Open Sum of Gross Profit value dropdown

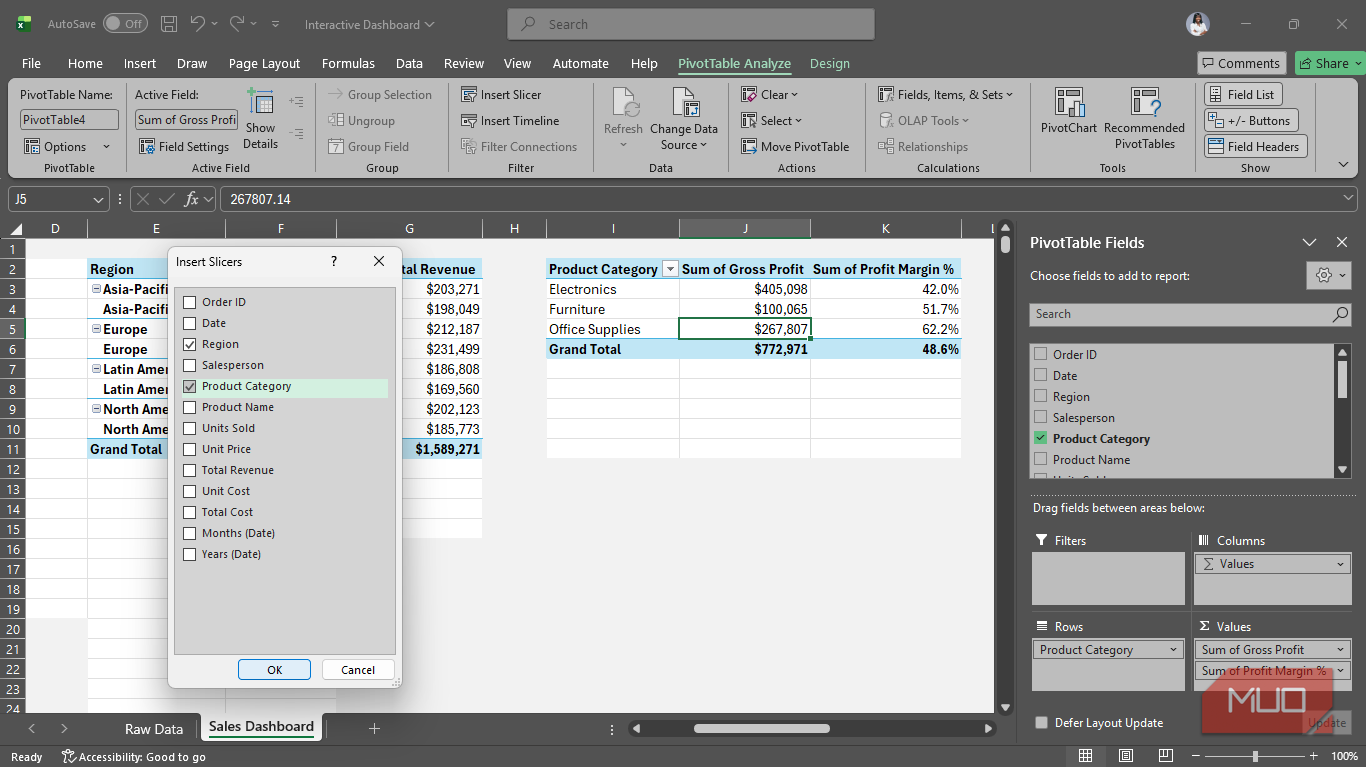1340,650
